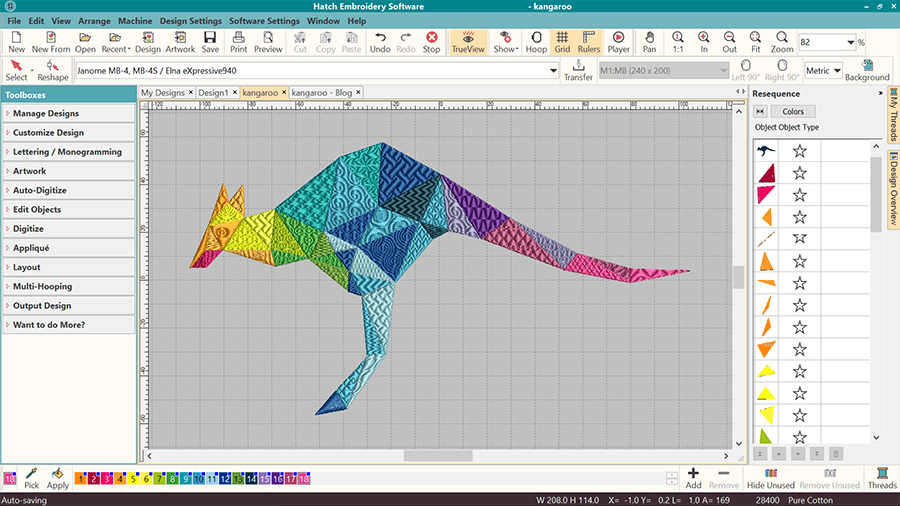This screenshot has height=506, width=900.
Task: Open Print Preview
Action: point(268,41)
